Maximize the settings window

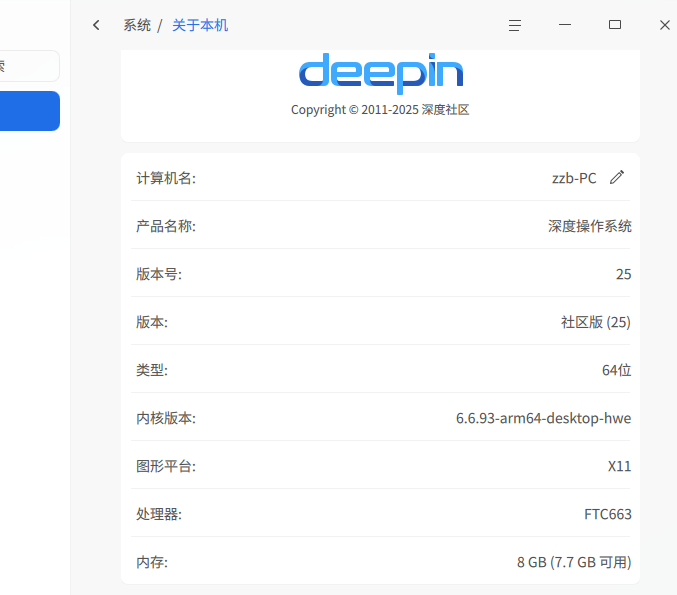pos(615,25)
